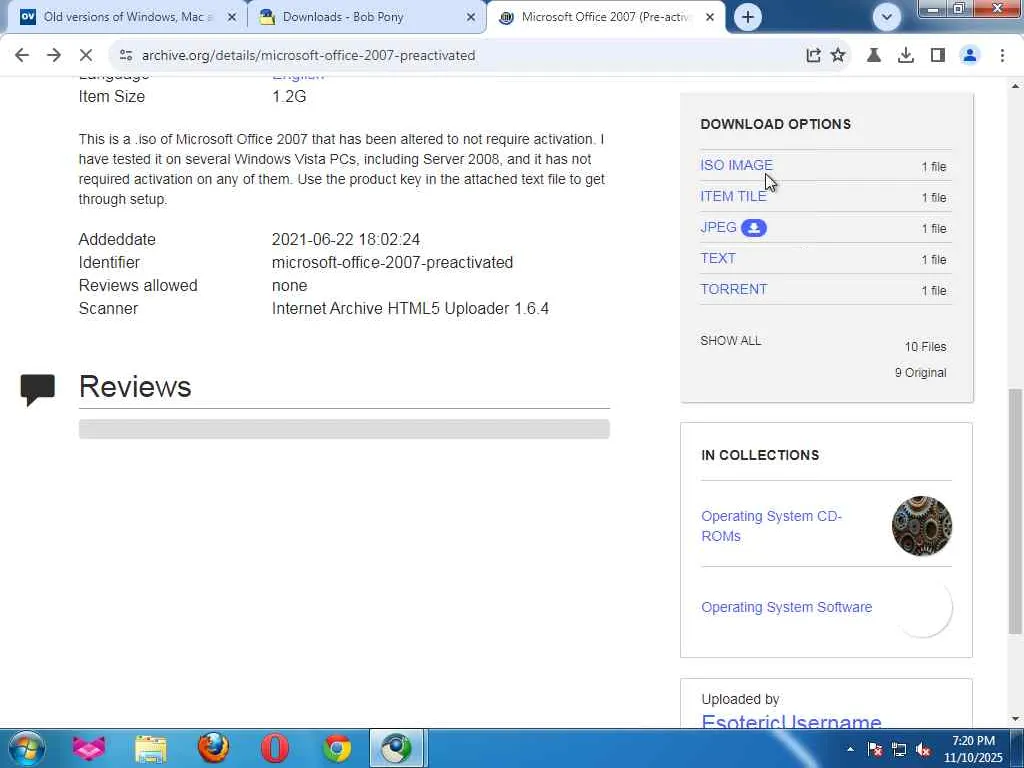
Task: Show hidden system tray icons
Action: 850,749
